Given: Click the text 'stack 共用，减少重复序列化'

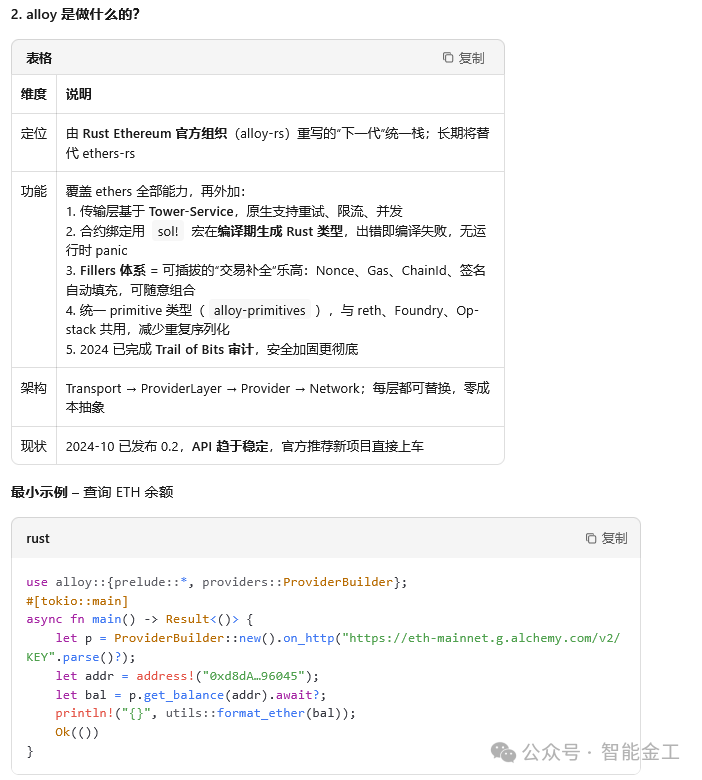Looking at the screenshot, I should (148, 329).
